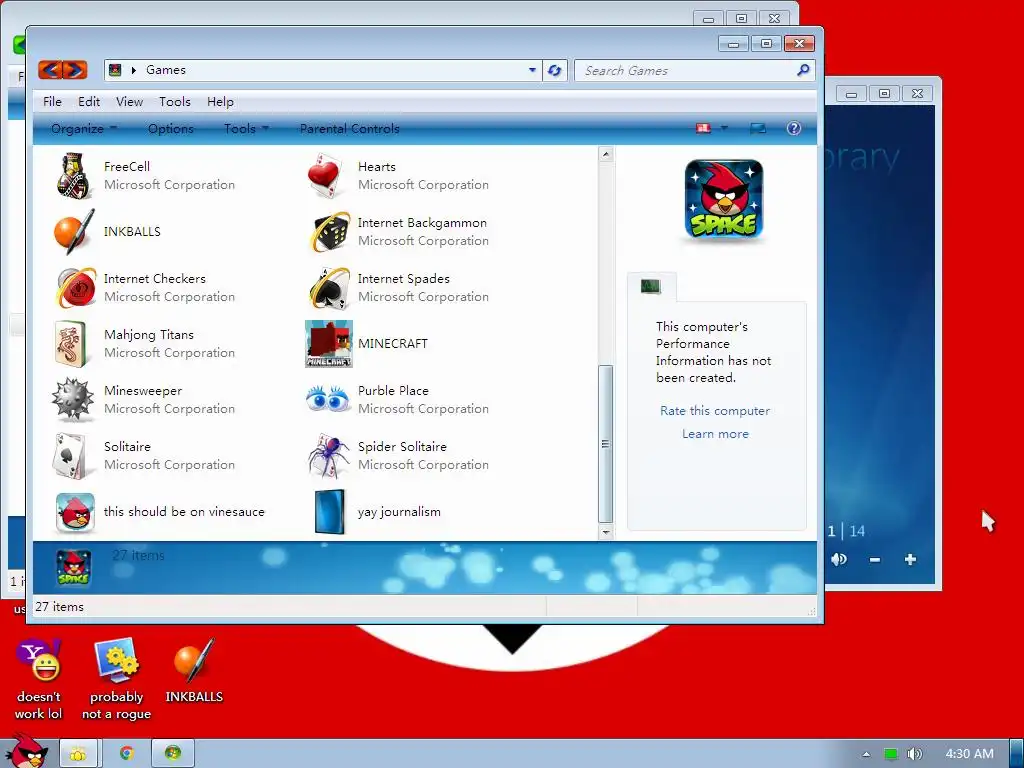Open 'probably not a rogue' desktop shortcut
Screen dimensions: 1024x768
(x=116, y=679)
